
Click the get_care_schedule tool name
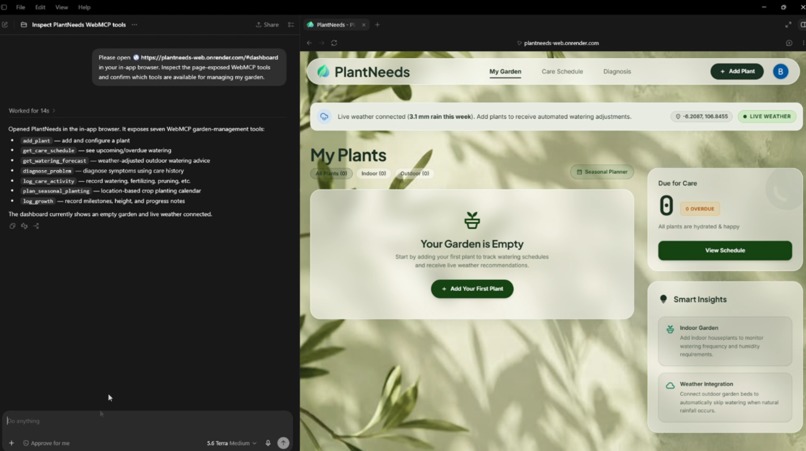pos(48,151)
